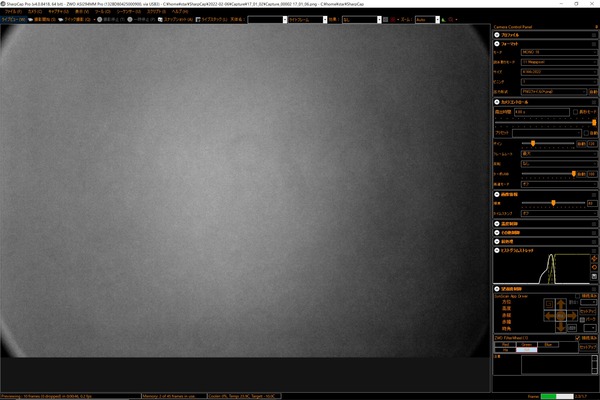This screenshot has width=600, height=400.
Task: Click the magnifier icon next to zoom dropdown
Action: [x=451, y=20]
